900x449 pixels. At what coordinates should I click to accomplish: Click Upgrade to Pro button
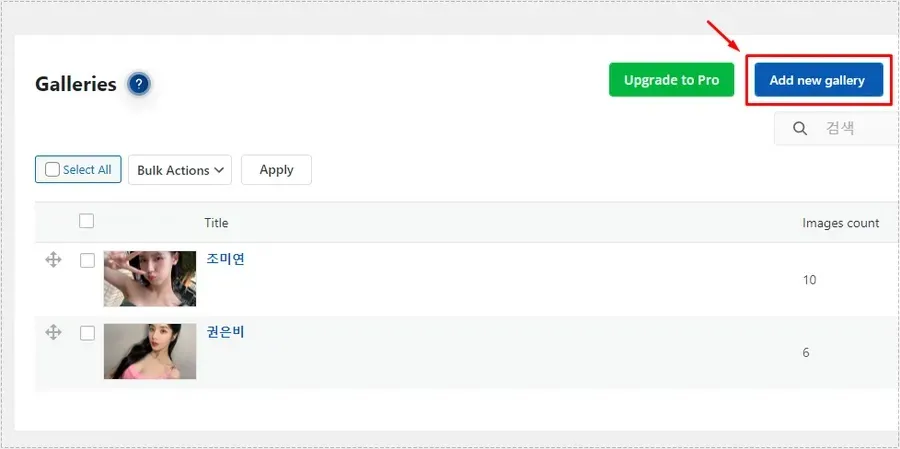(672, 80)
